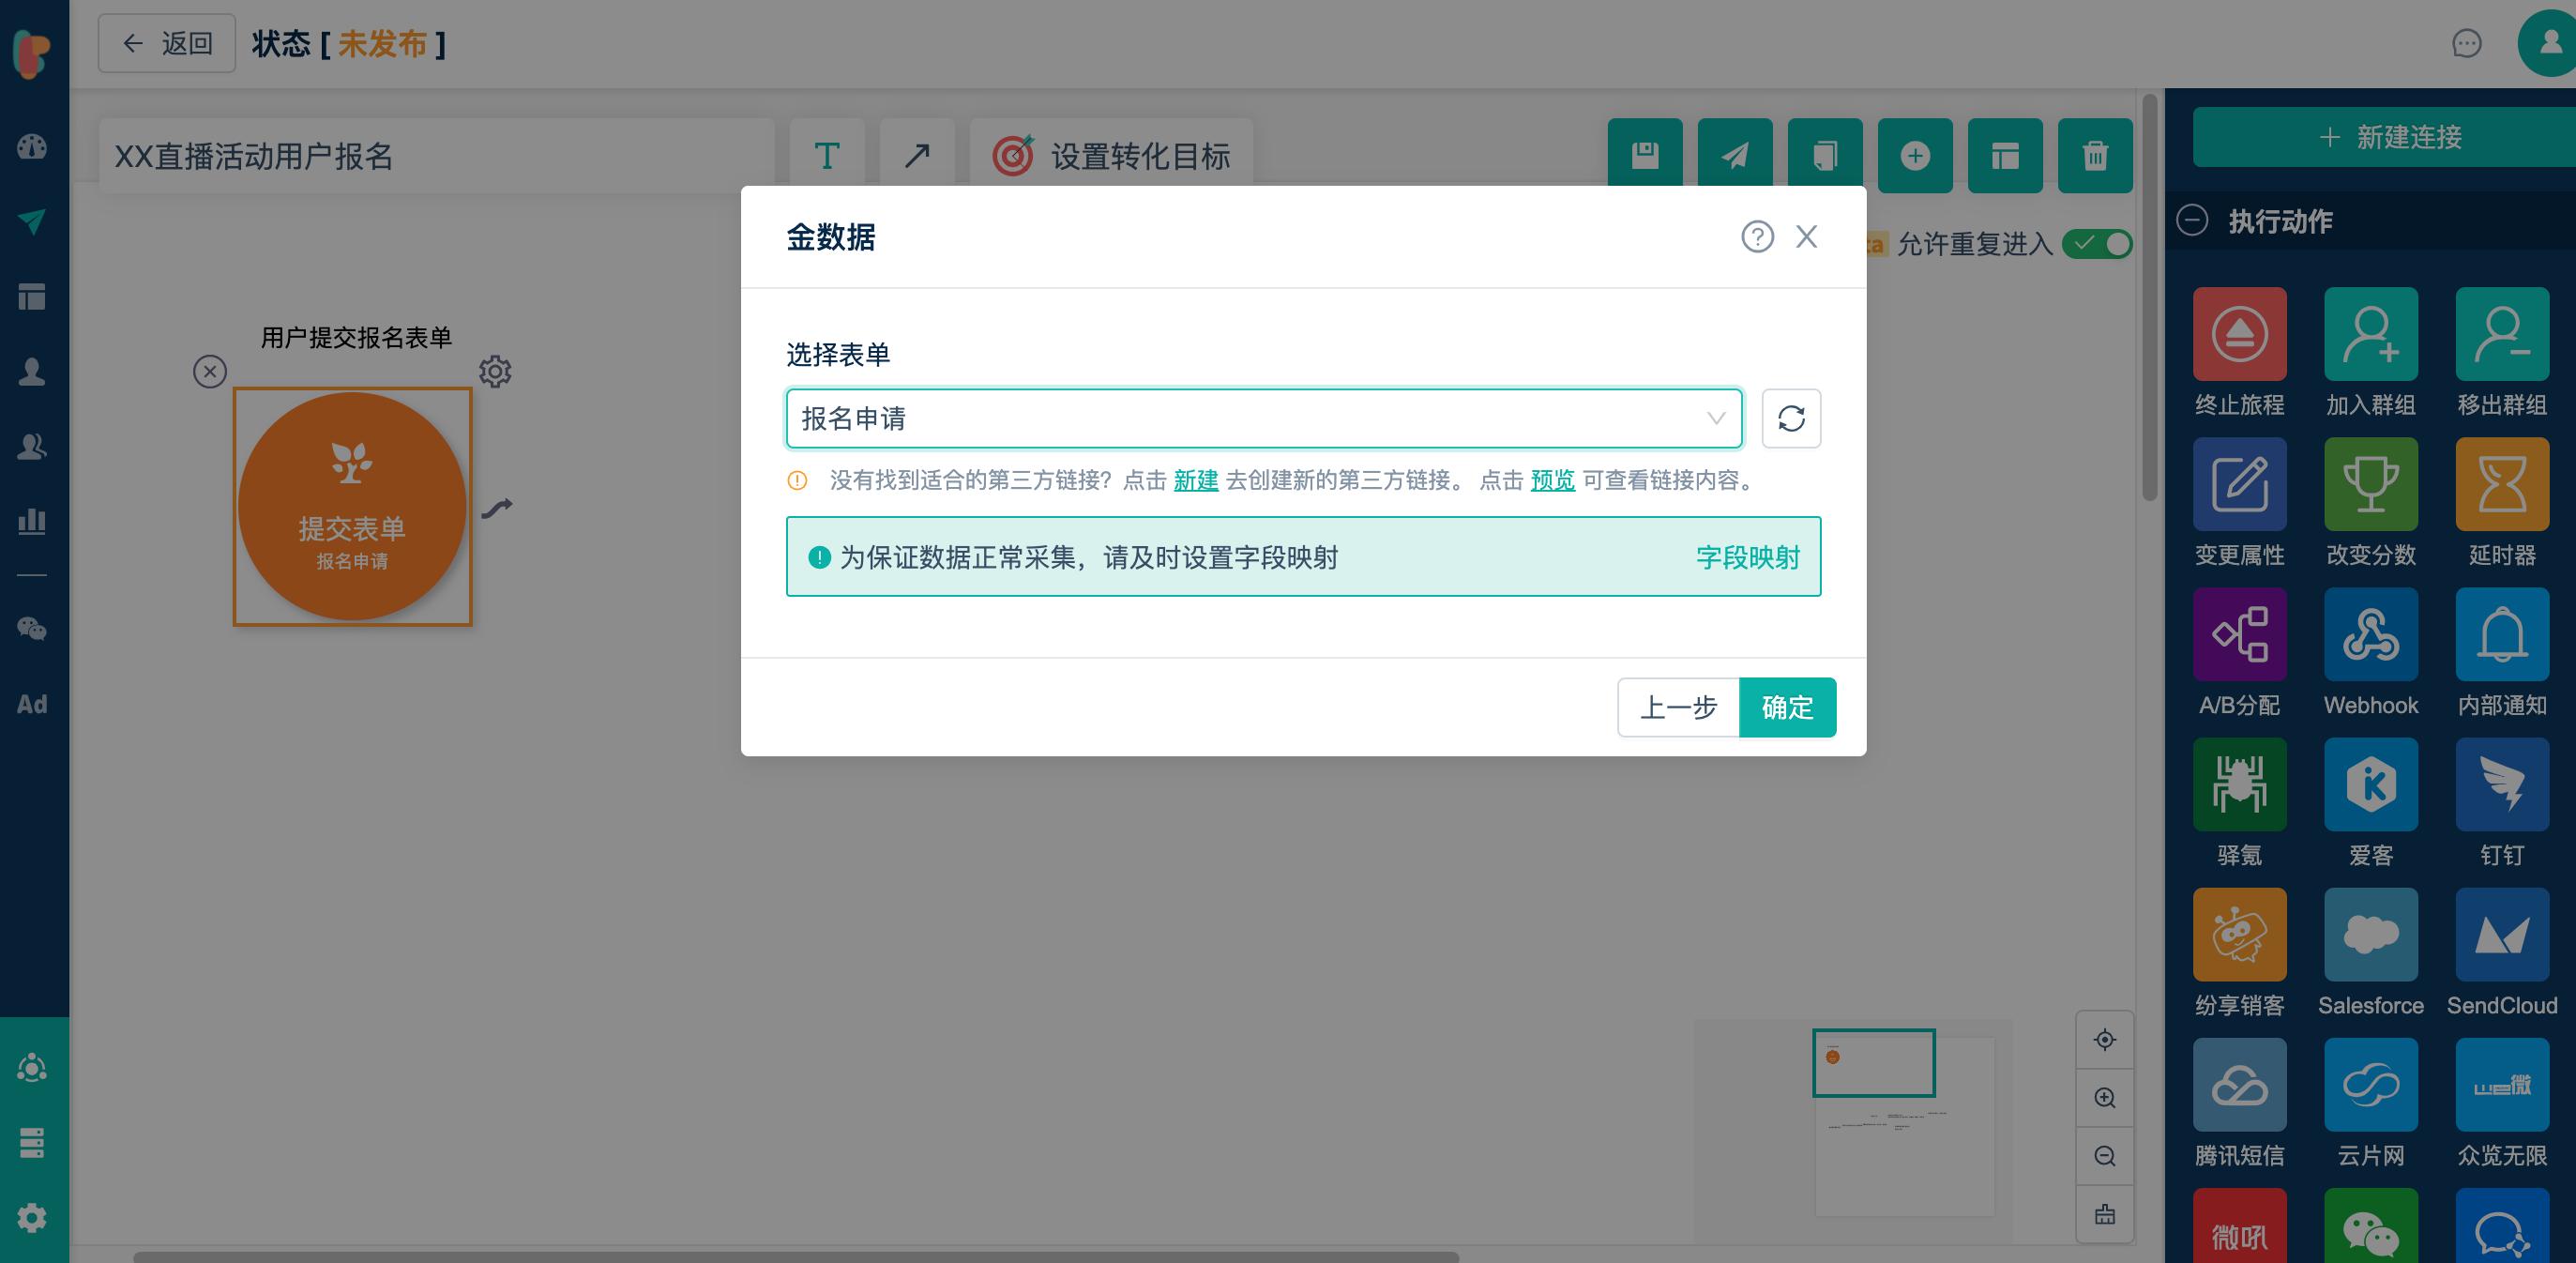The height and width of the screenshot is (1263, 2576).
Task: Open the help question mark icon
Action: pyautogui.click(x=1757, y=237)
